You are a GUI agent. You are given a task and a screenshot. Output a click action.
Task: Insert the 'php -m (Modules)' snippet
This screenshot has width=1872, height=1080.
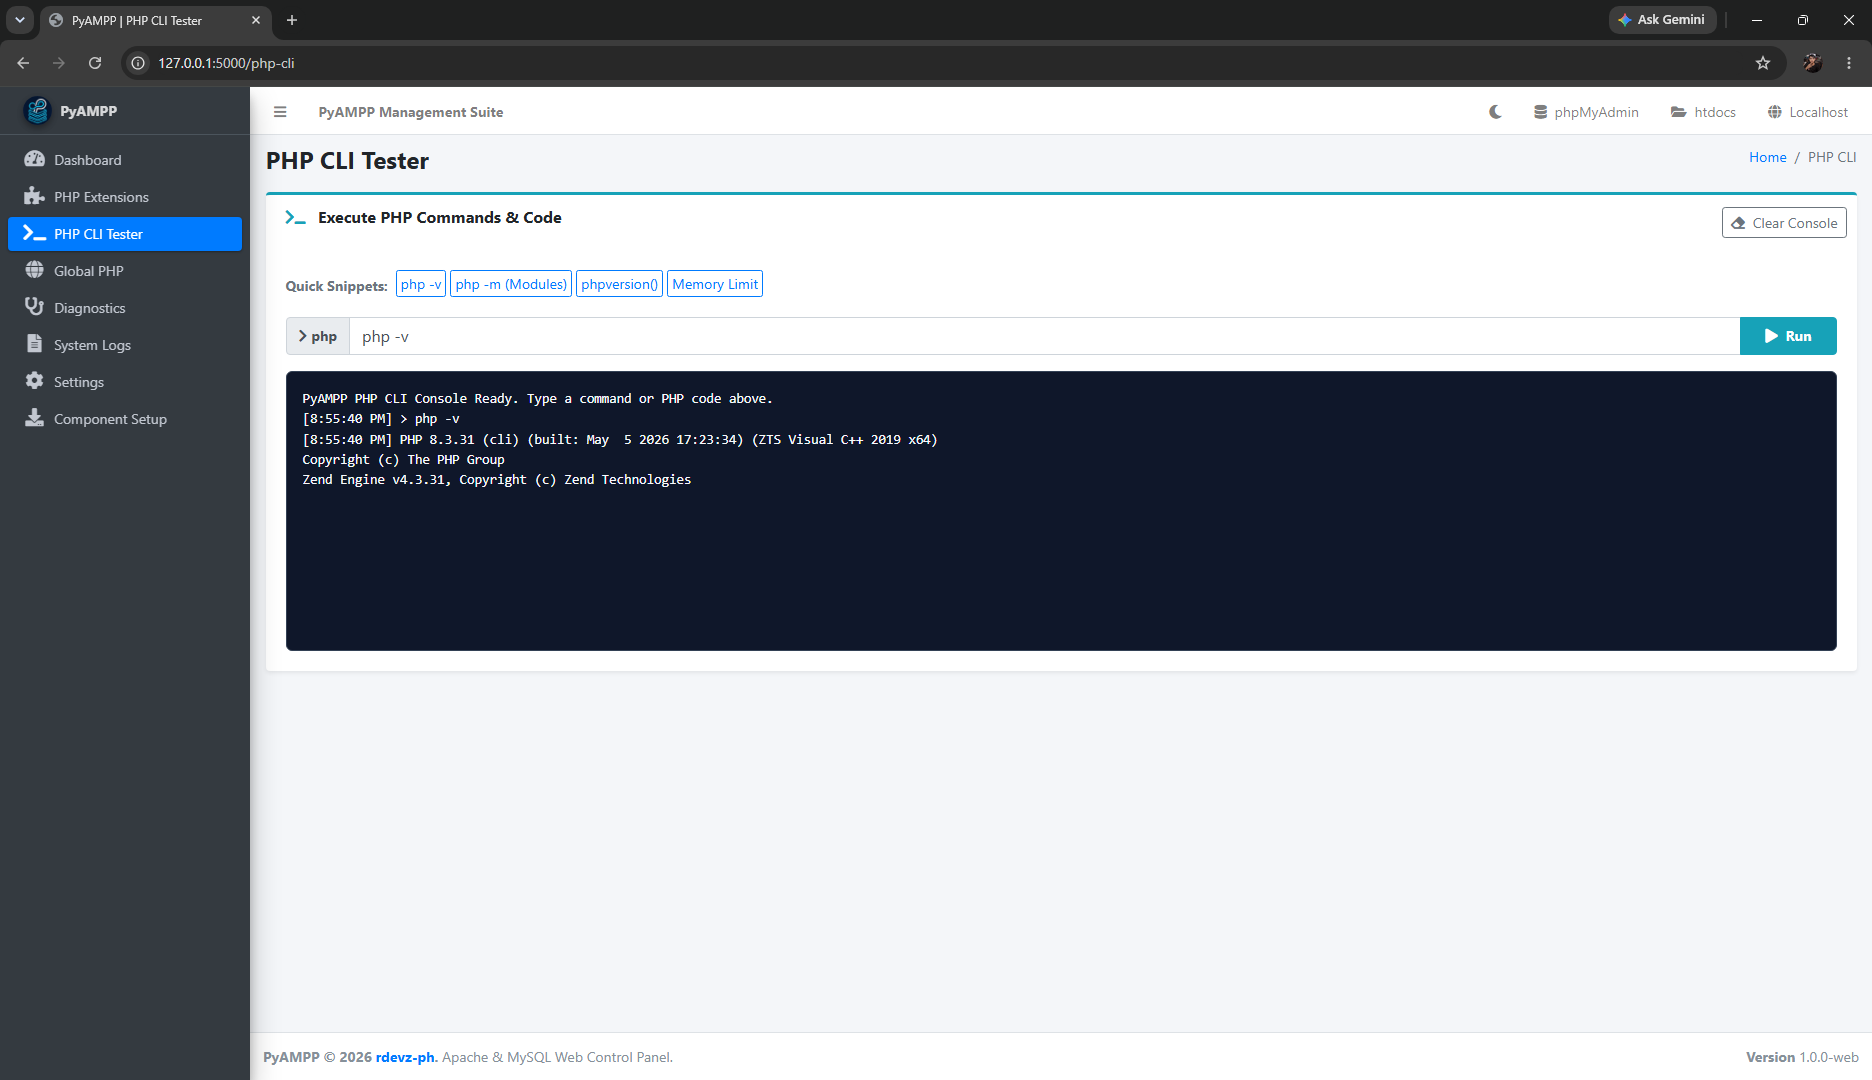[x=511, y=284]
